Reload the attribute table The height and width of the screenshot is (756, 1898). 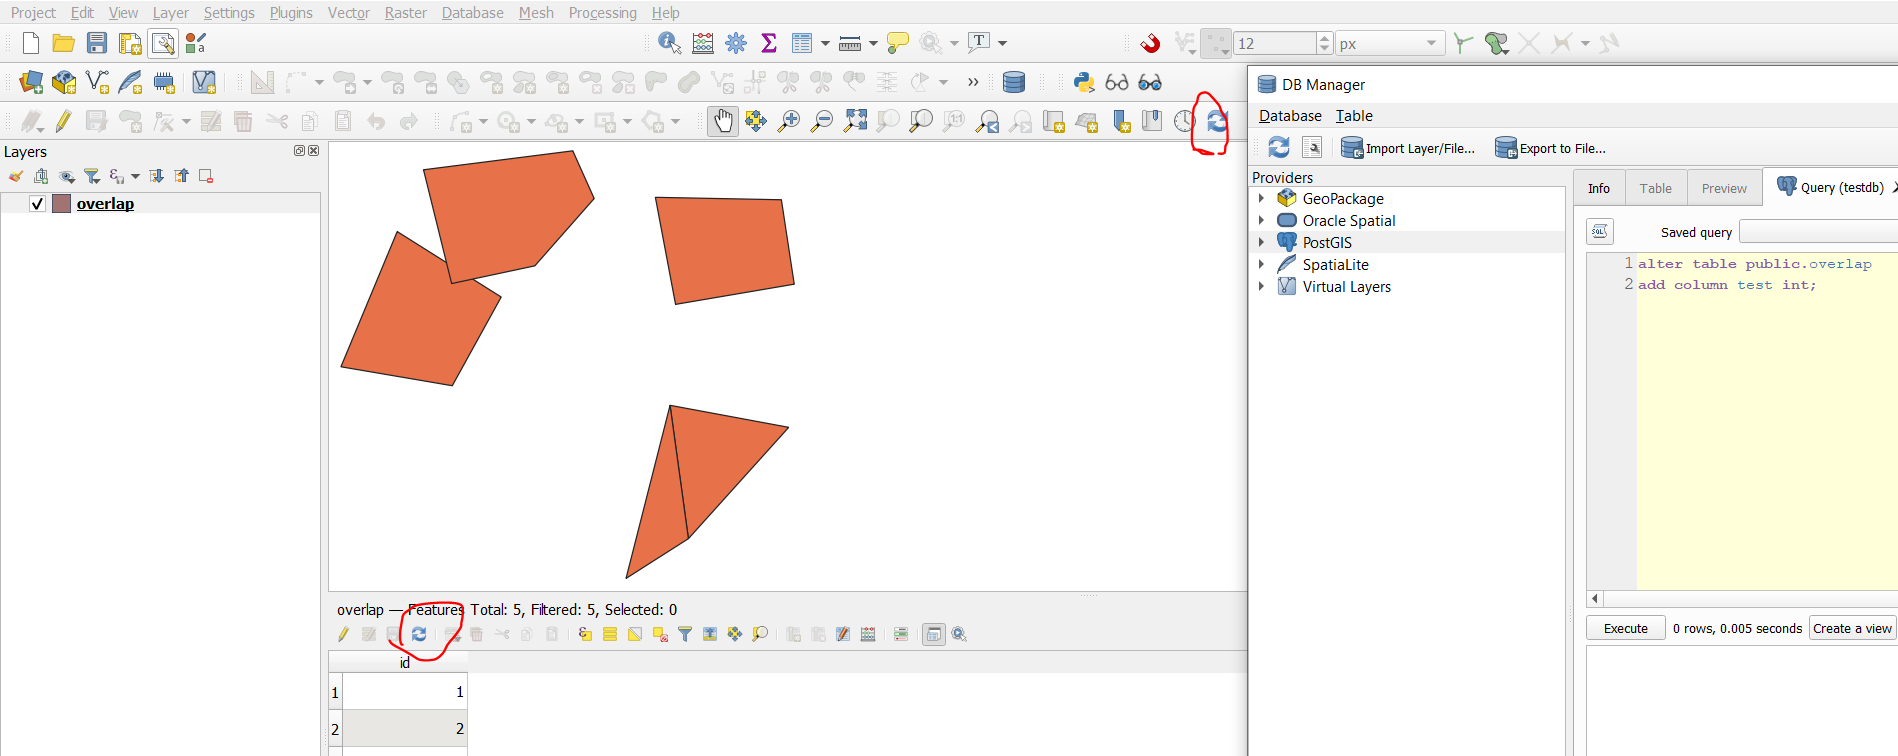[419, 634]
